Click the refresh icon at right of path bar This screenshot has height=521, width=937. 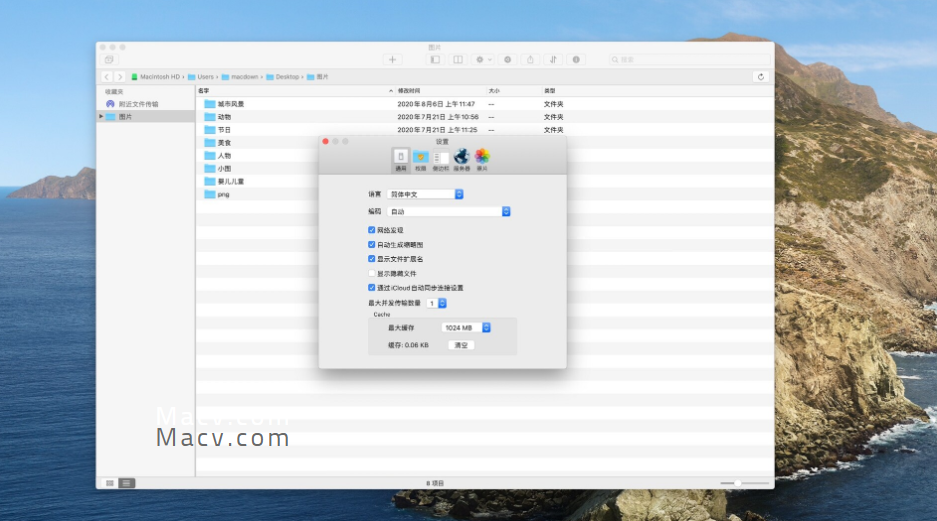pyautogui.click(x=761, y=76)
